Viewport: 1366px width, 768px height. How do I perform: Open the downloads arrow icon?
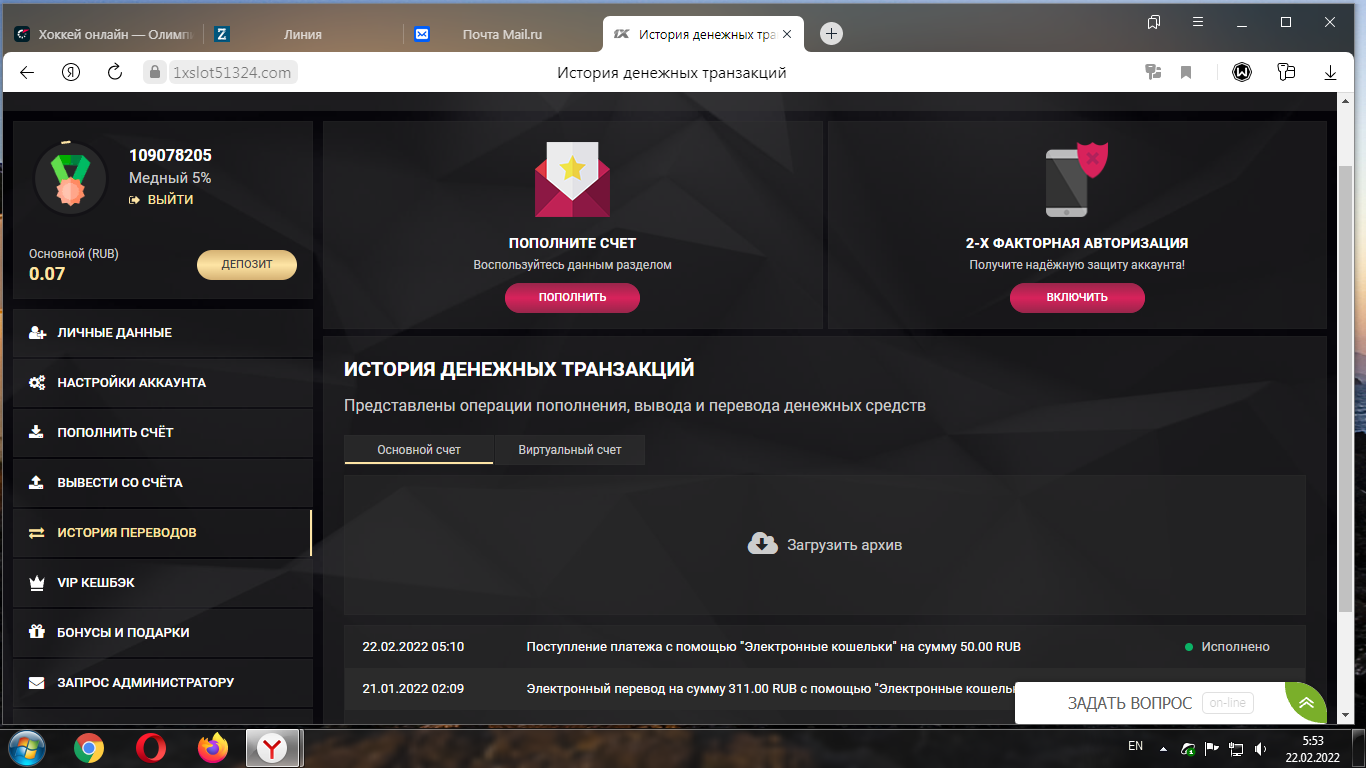(x=1331, y=72)
